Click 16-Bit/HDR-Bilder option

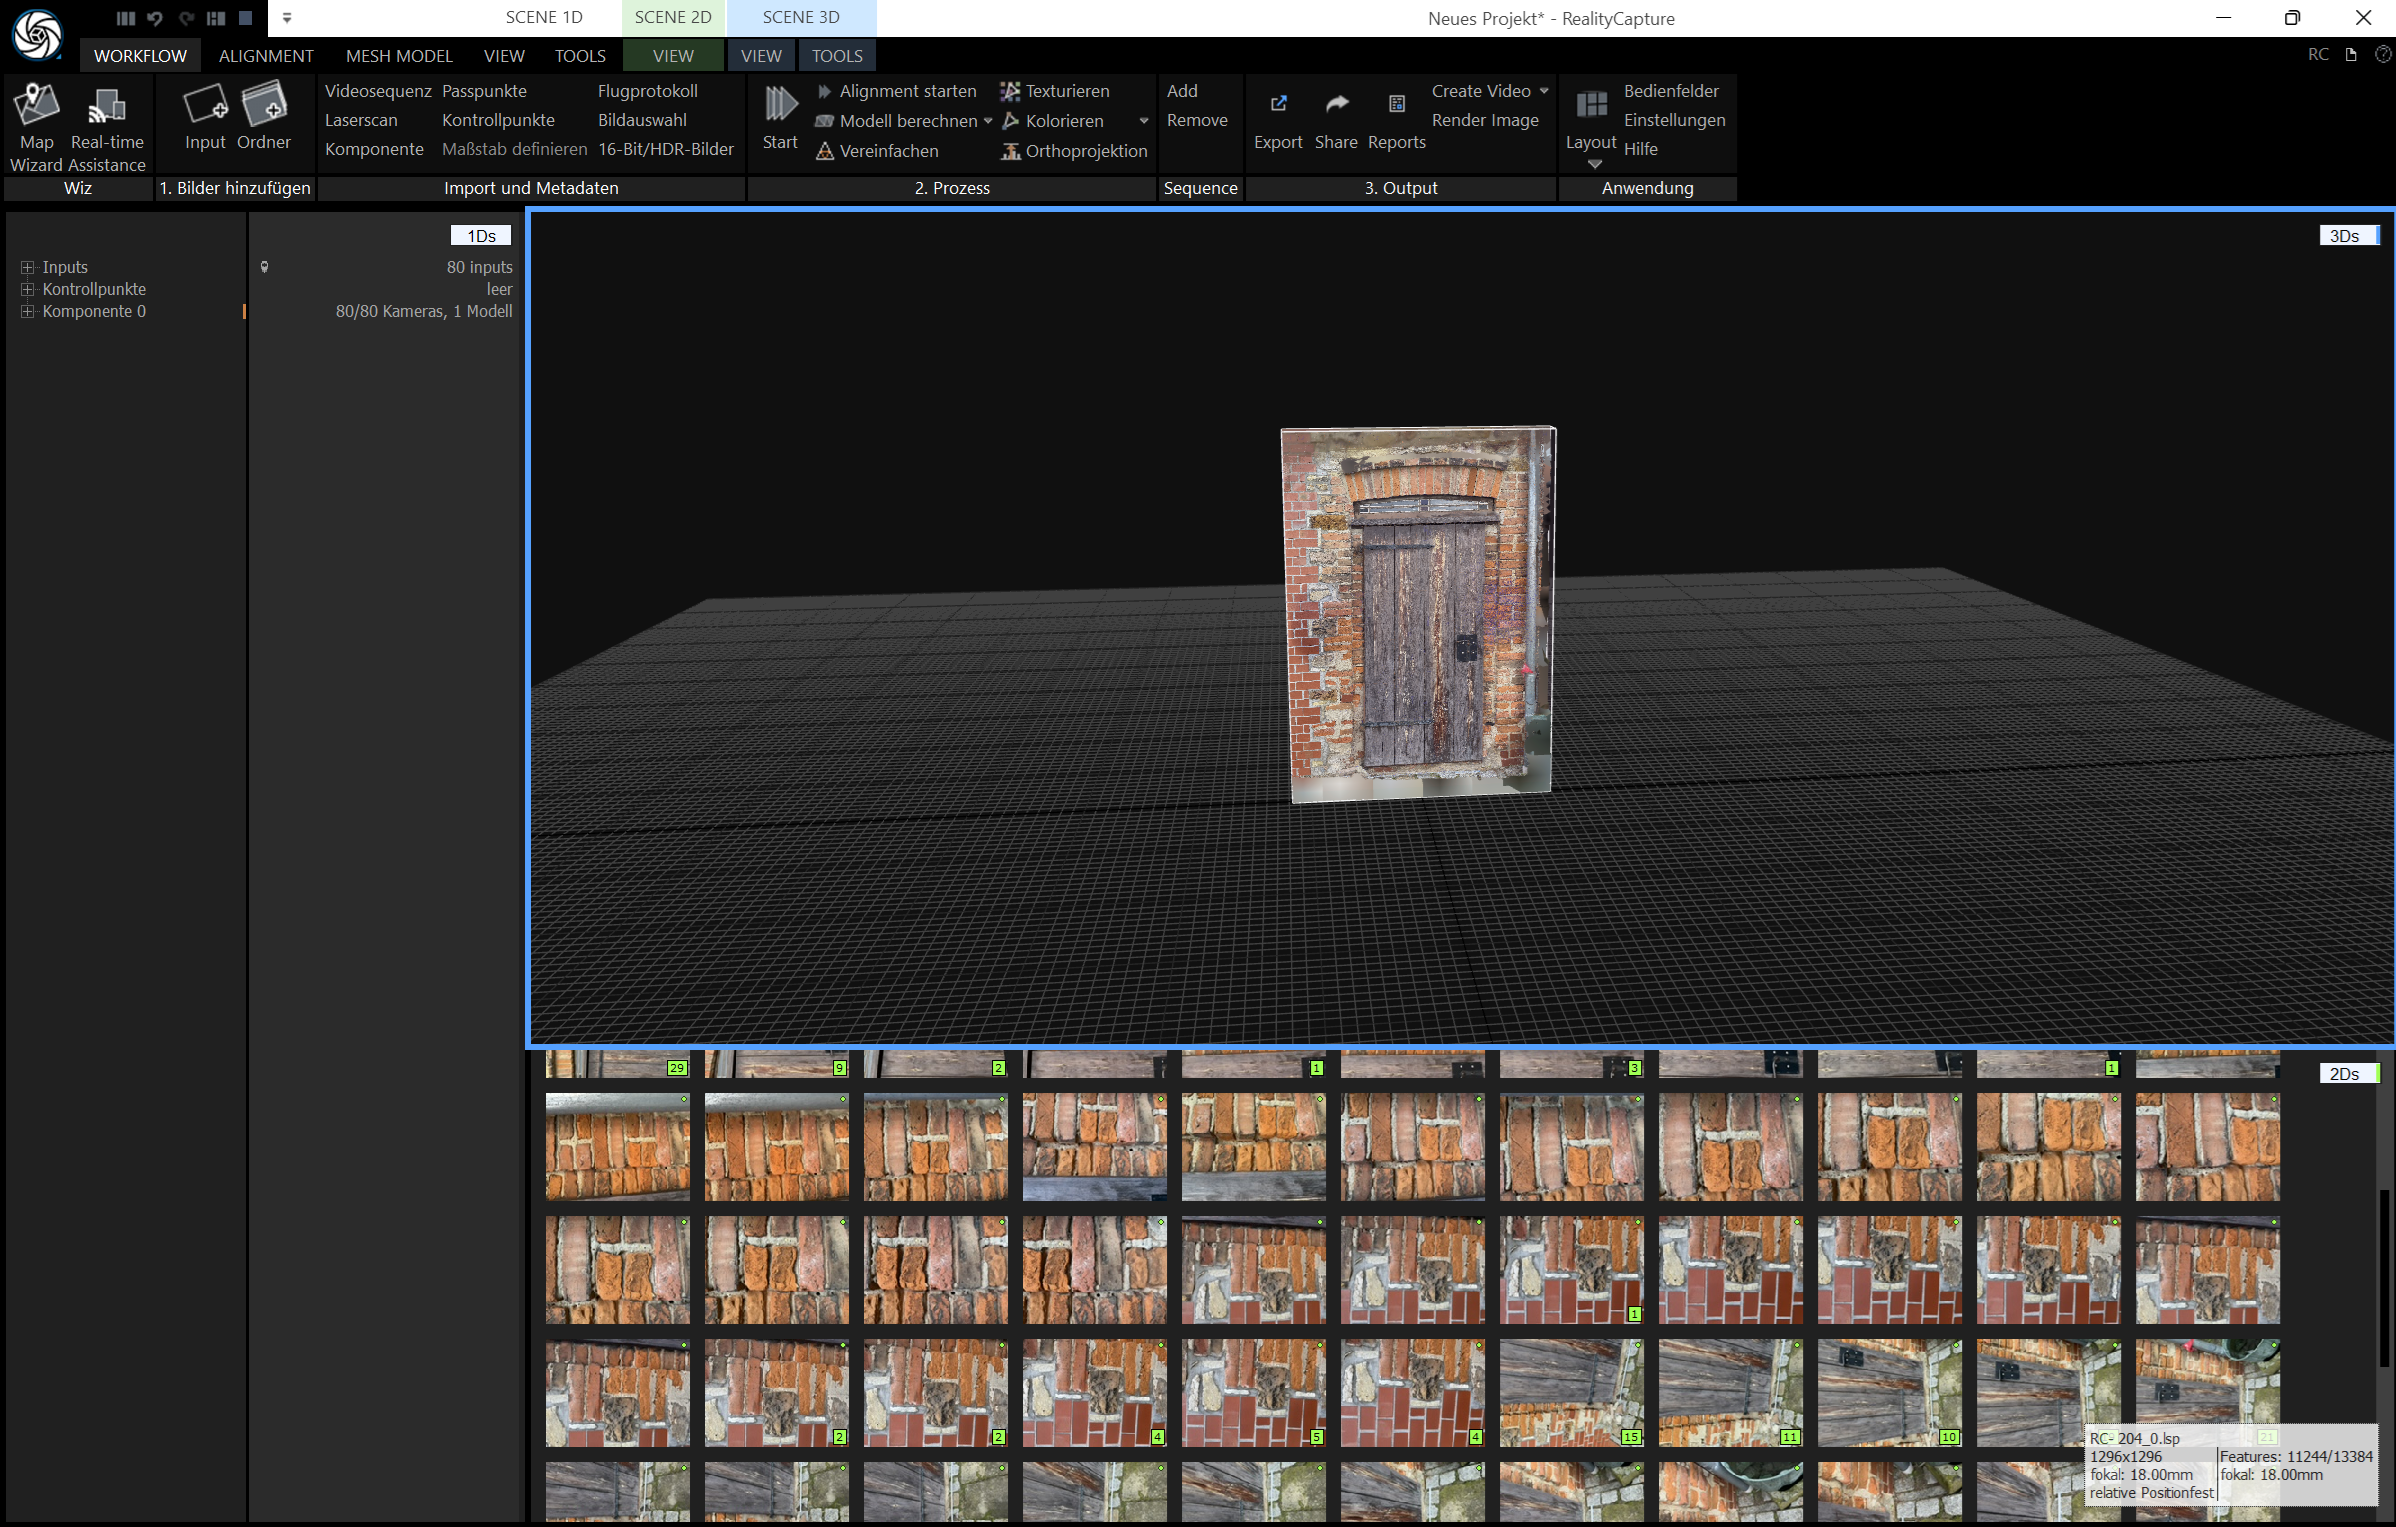point(666,149)
